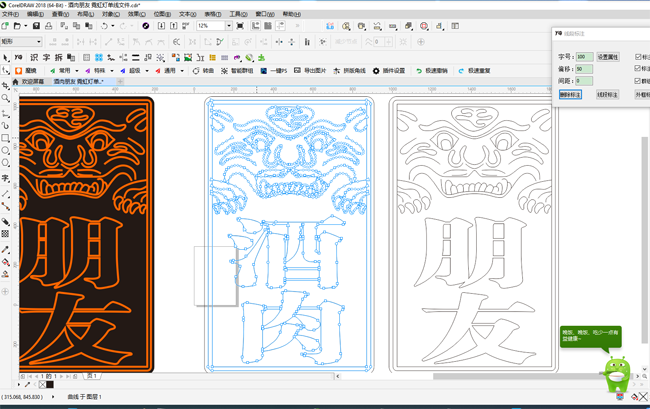Select the Rectangle tool in the toolbox
This screenshot has height=409, width=650.
(5, 138)
